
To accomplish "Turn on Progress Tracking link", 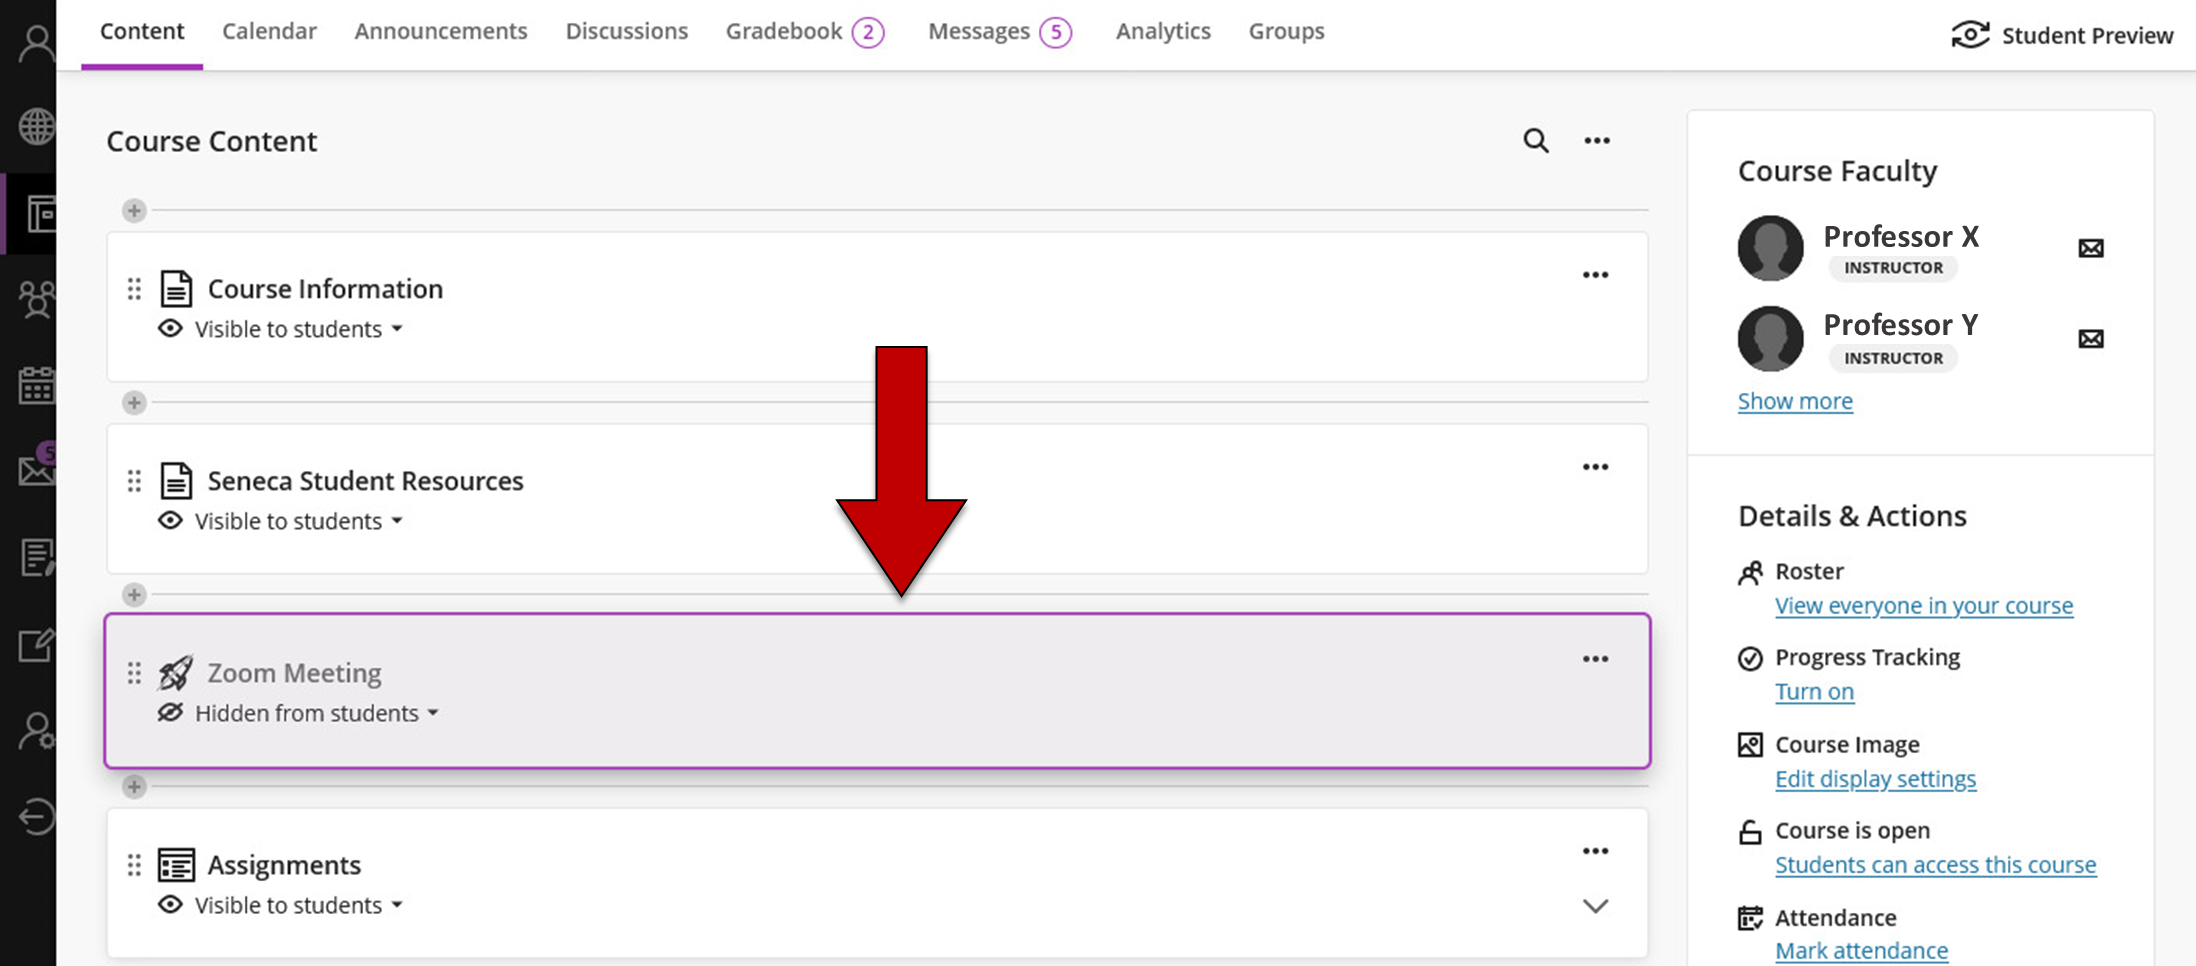I will pyautogui.click(x=1814, y=692).
